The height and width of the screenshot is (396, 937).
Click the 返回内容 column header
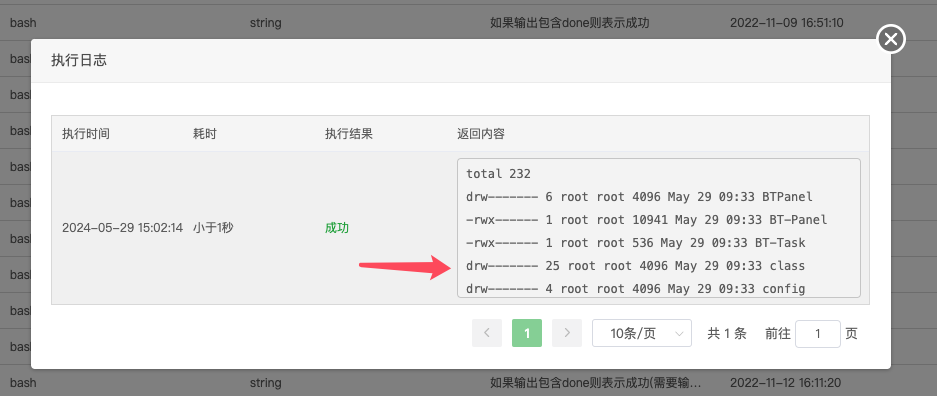click(481, 133)
